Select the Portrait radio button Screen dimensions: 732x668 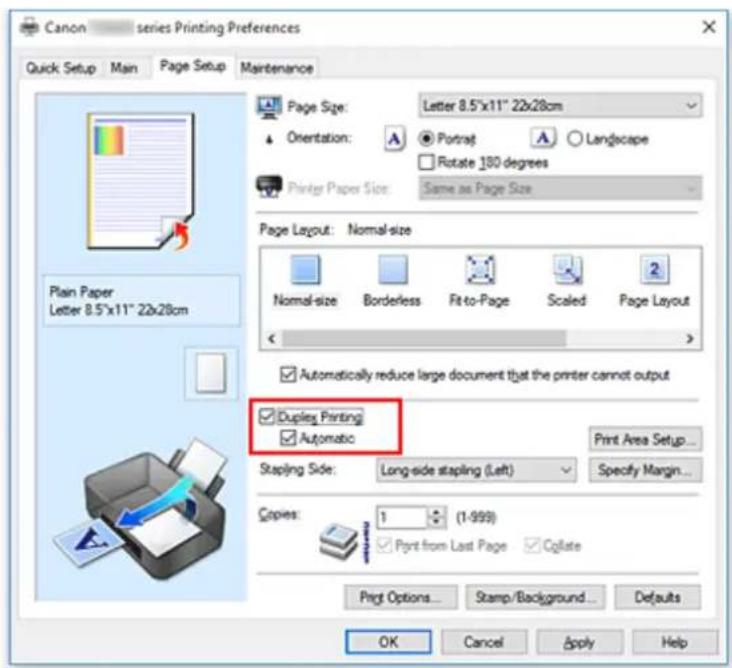coord(427,139)
